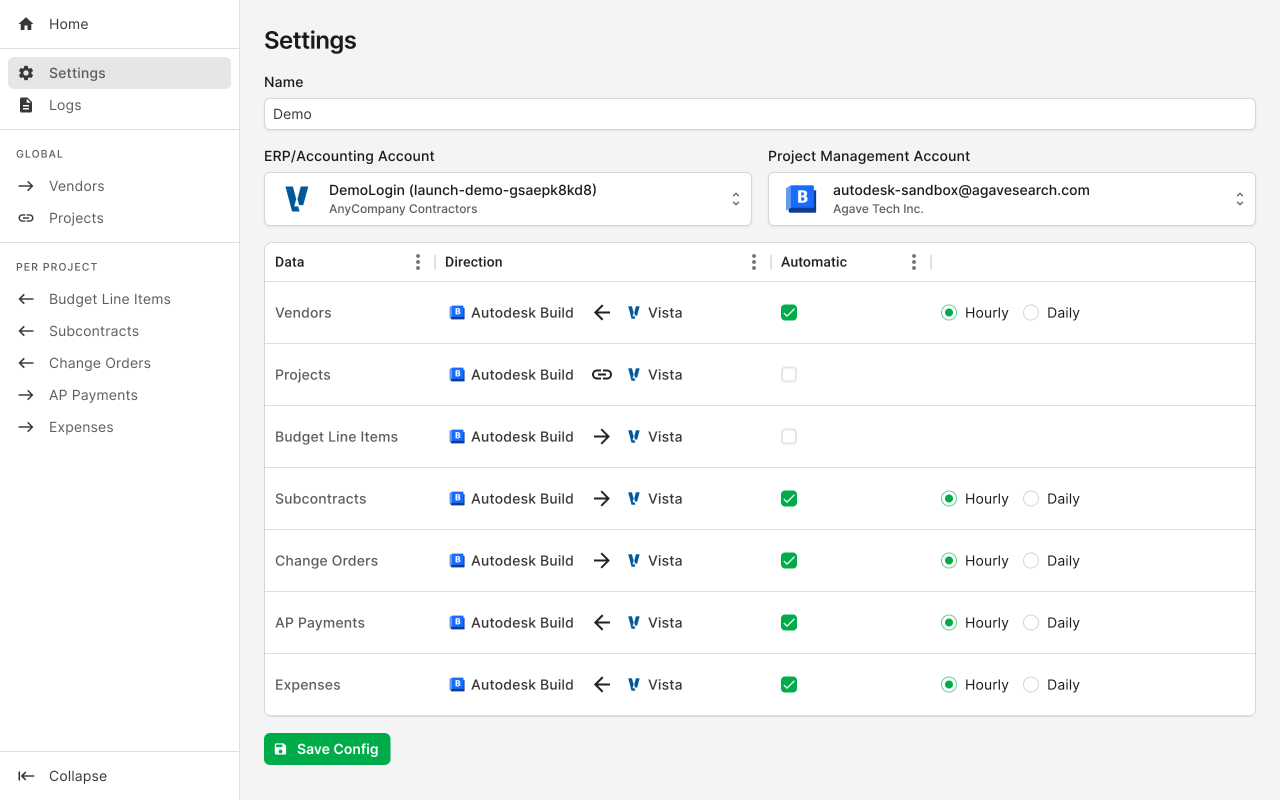Uncheck Automatic checkbox for Vendors
This screenshot has height=800, width=1280.
click(789, 313)
